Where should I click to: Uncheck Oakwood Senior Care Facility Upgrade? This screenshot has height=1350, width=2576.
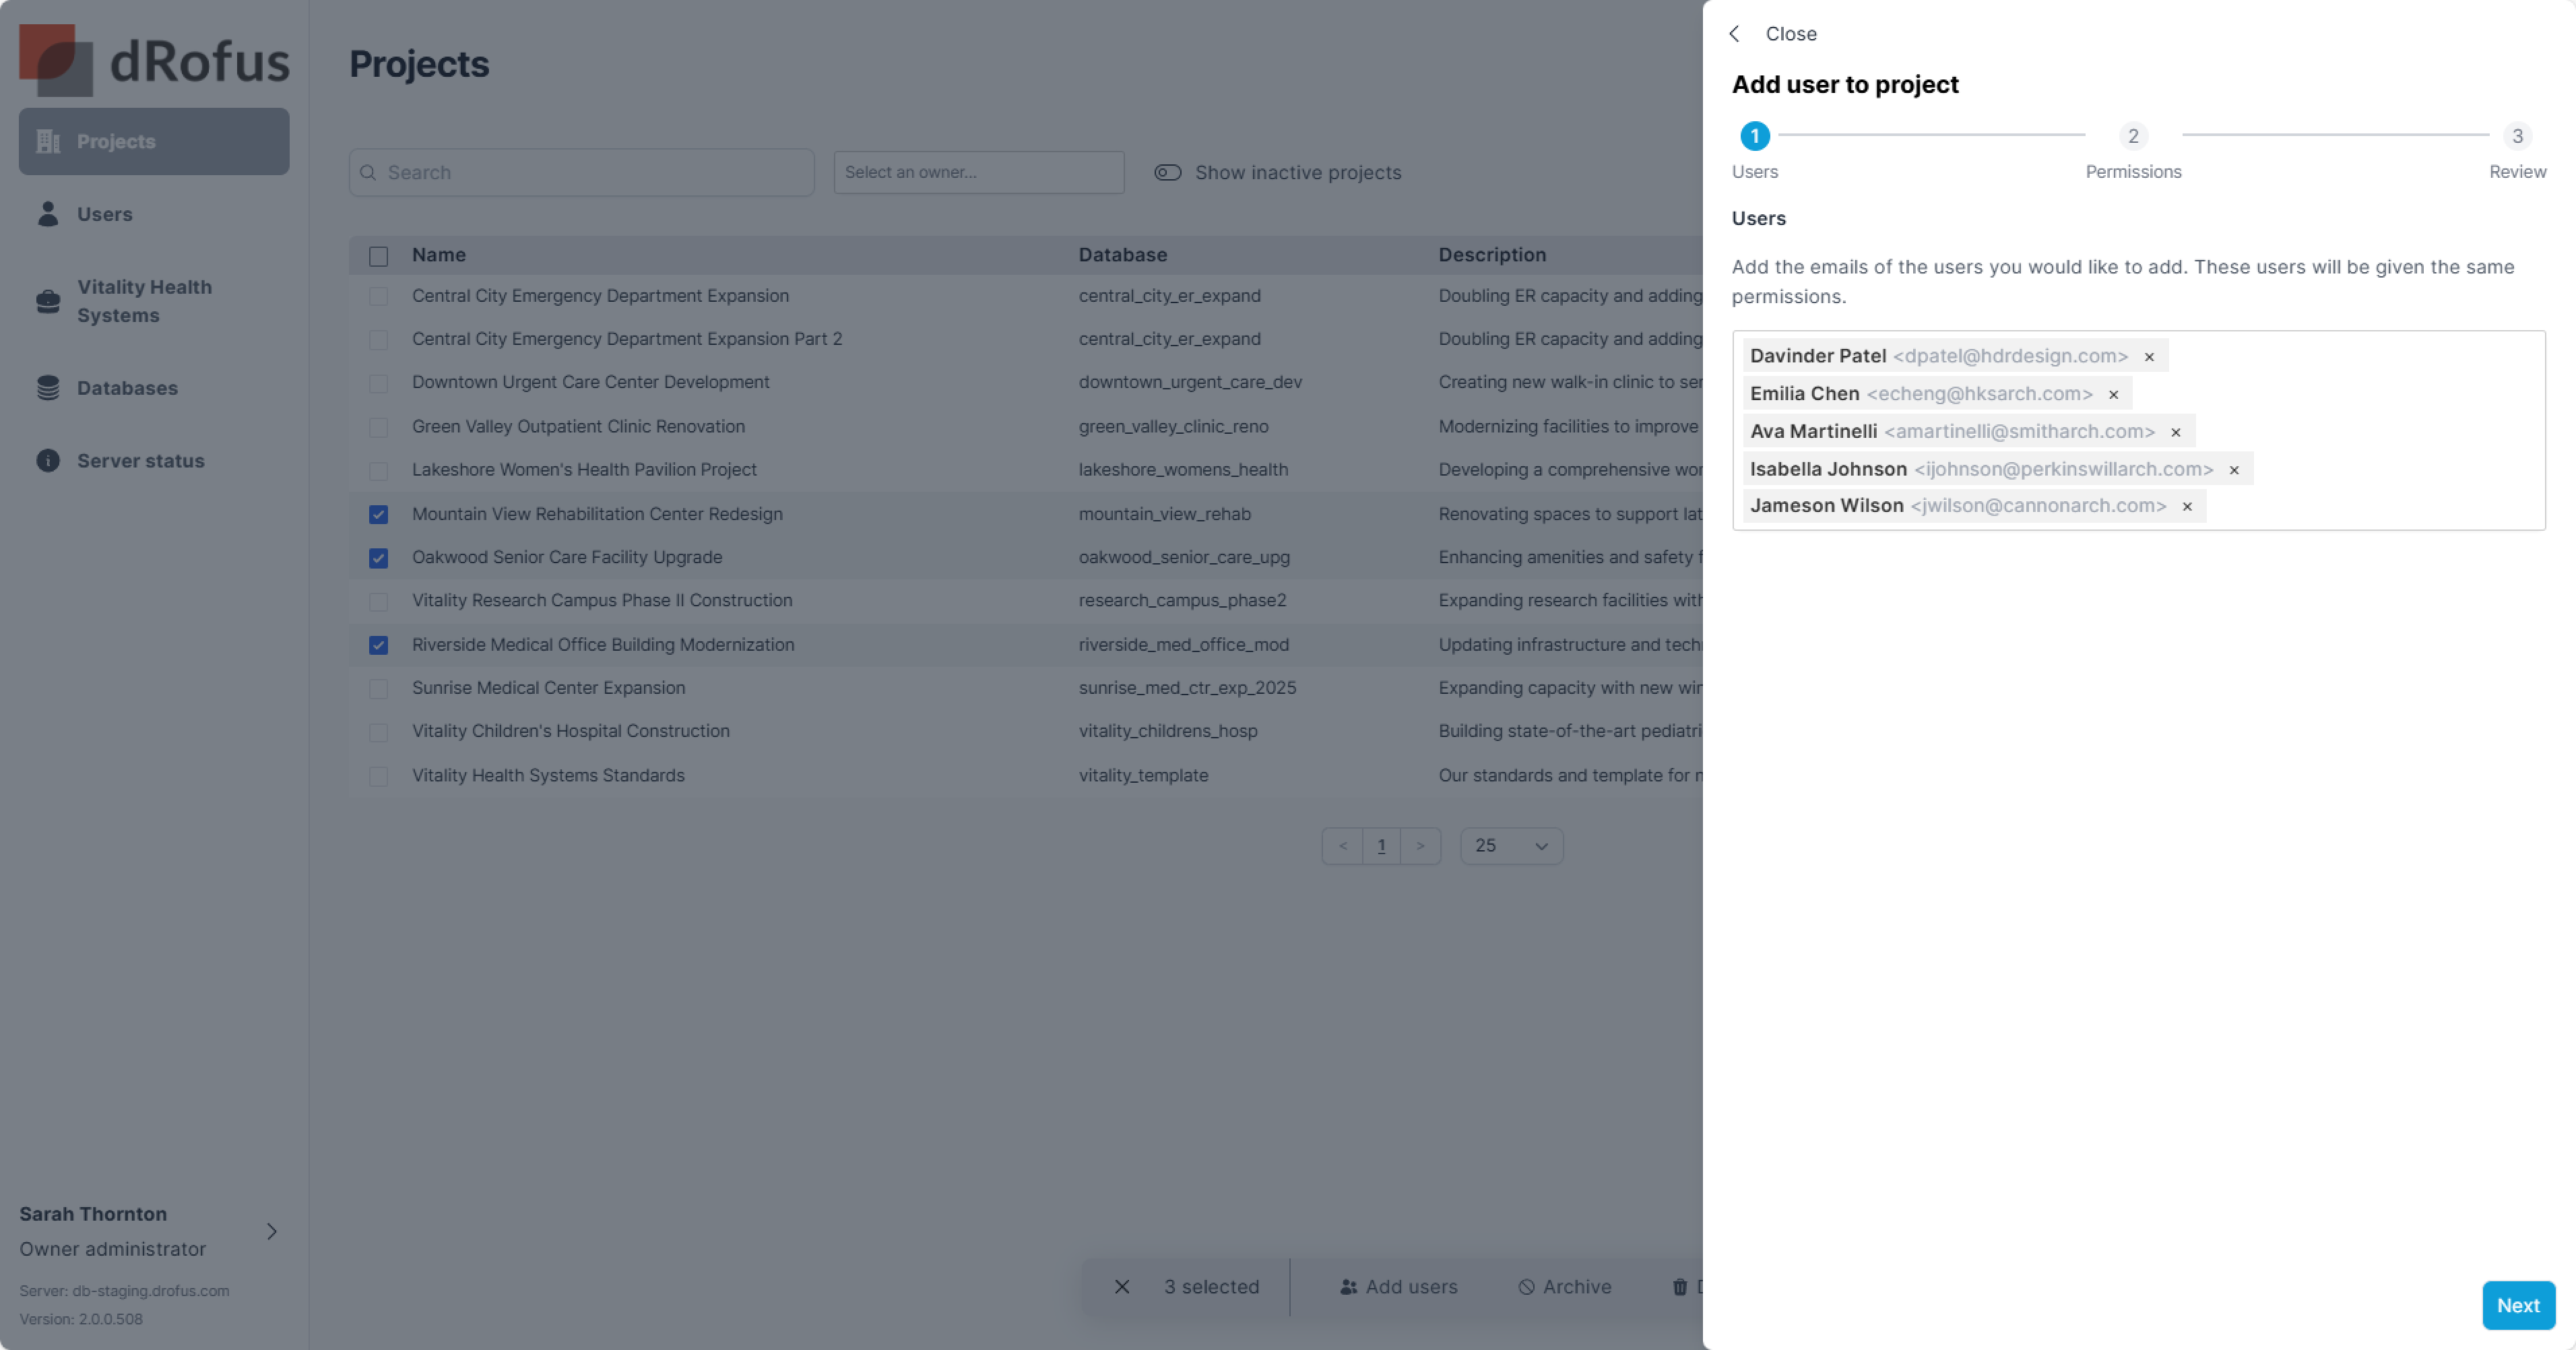pos(378,558)
